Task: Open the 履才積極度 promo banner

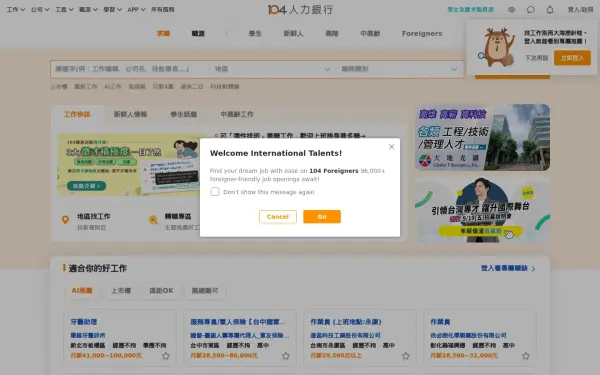Action: click(130, 165)
